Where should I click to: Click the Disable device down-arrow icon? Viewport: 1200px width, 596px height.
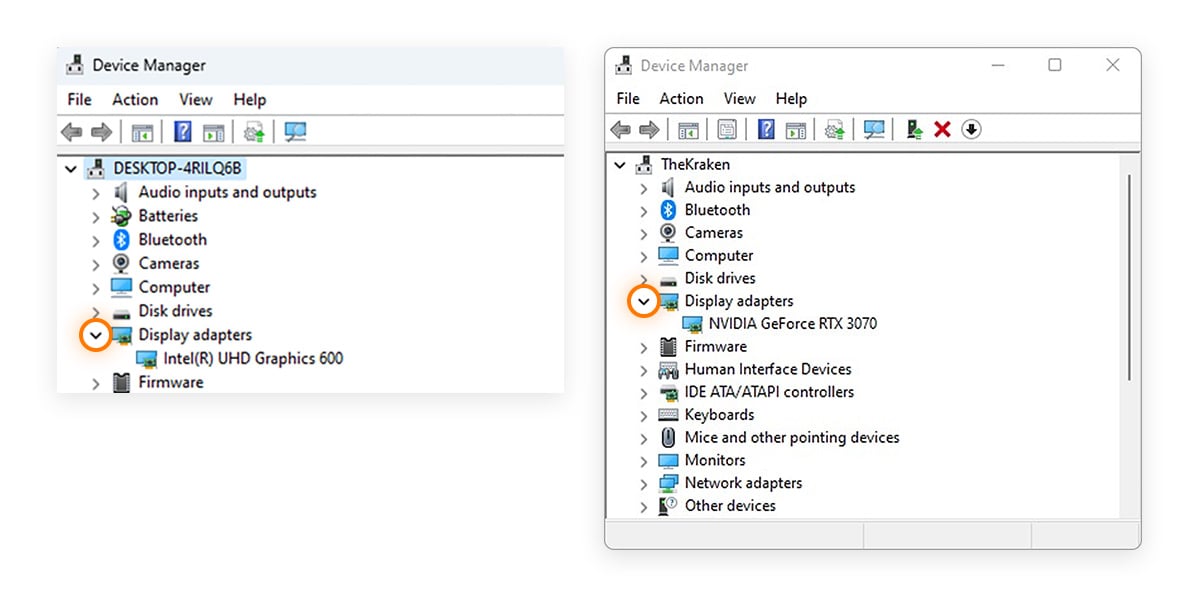pyautogui.click(x=971, y=129)
